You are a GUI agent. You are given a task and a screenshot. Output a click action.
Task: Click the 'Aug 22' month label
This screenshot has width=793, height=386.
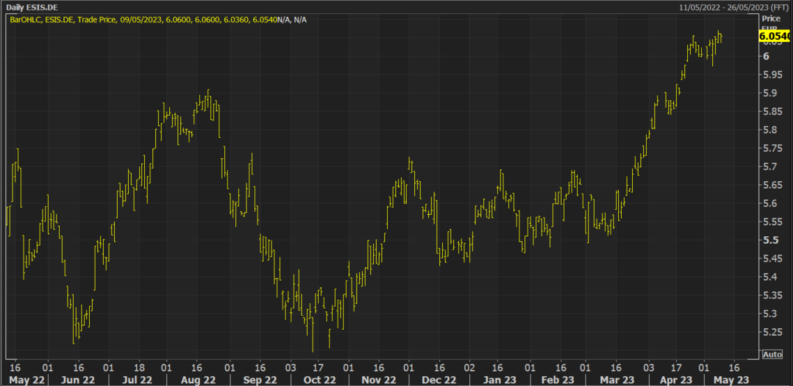tap(198, 379)
